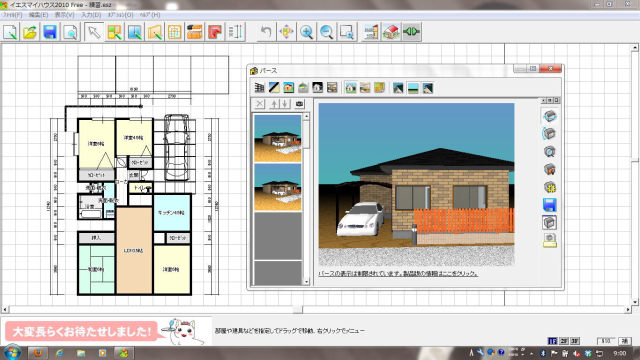Select the roof tool in toolbar
Image resolution: width=640 pixels, height=360 pixels.
pos(215,32)
